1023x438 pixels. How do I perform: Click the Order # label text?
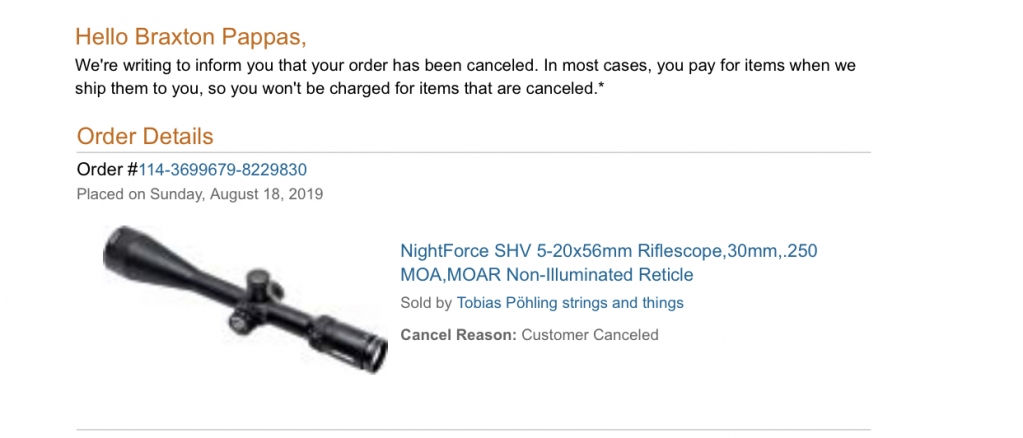coord(107,170)
